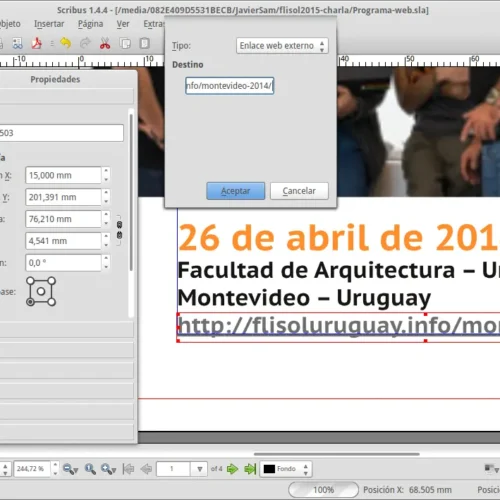The image size is (500, 500).
Task: Select bottom-left basepoint in Propiedades
Action: coord(30,302)
